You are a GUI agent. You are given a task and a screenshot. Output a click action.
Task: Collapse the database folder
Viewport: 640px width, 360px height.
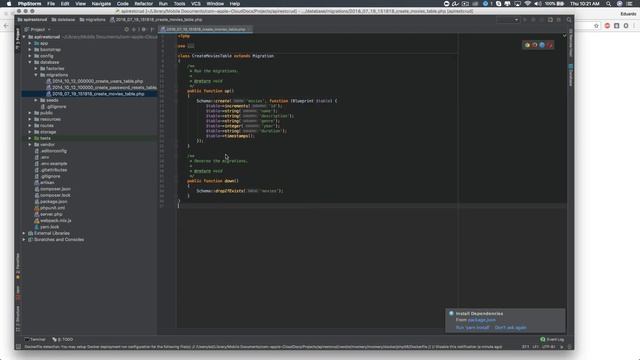click(30, 62)
